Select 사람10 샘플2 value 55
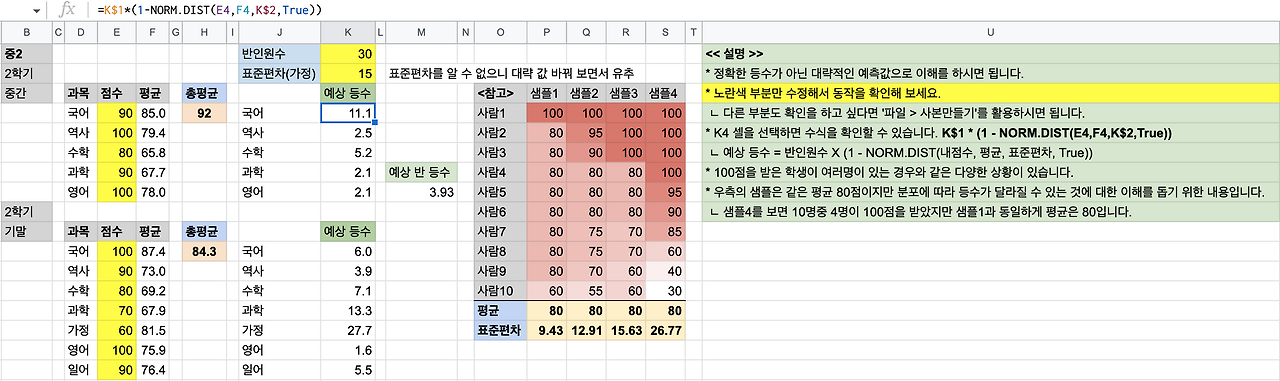 (586, 291)
